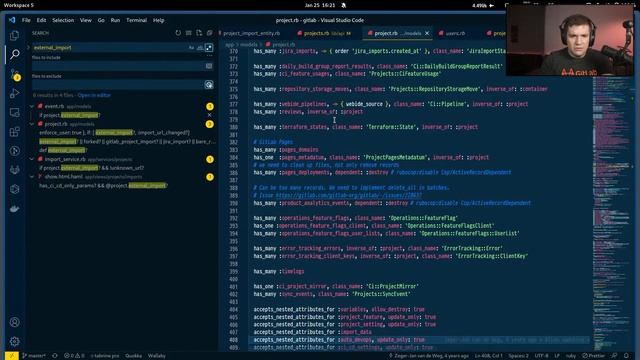640x360 pixels.
Task: Expand the replace field toggle chevron
Action: tap(28, 48)
